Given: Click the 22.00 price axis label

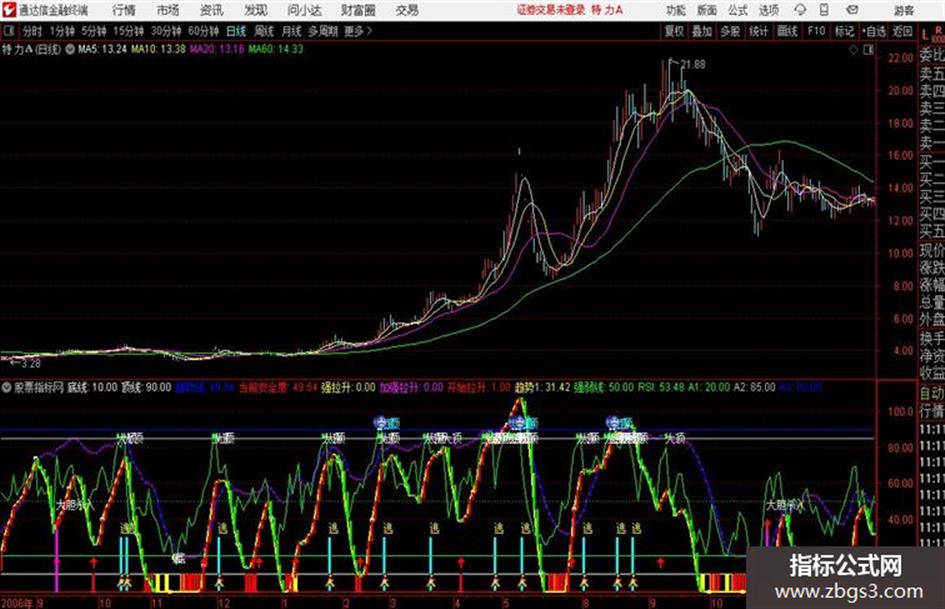Looking at the screenshot, I should click(901, 58).
